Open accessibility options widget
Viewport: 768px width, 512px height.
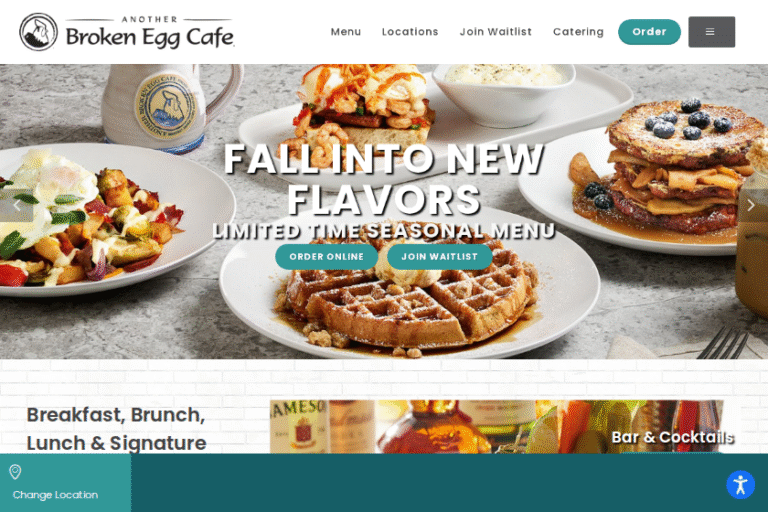tap(740, 485)
